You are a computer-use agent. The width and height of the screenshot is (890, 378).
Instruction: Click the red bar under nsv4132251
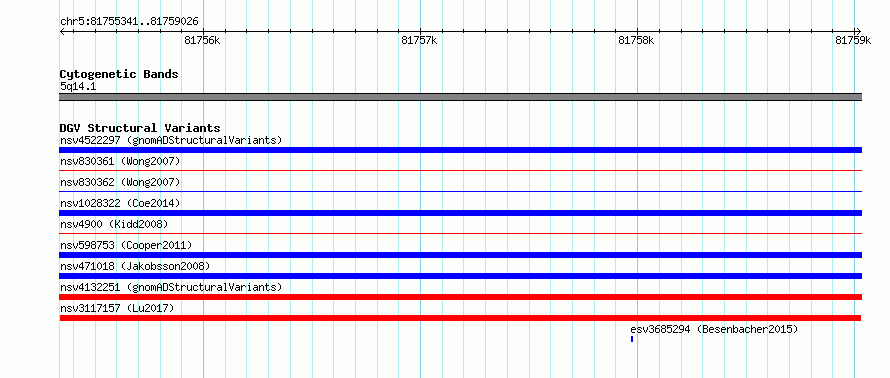pyautogui.click(x=460, y=297)
